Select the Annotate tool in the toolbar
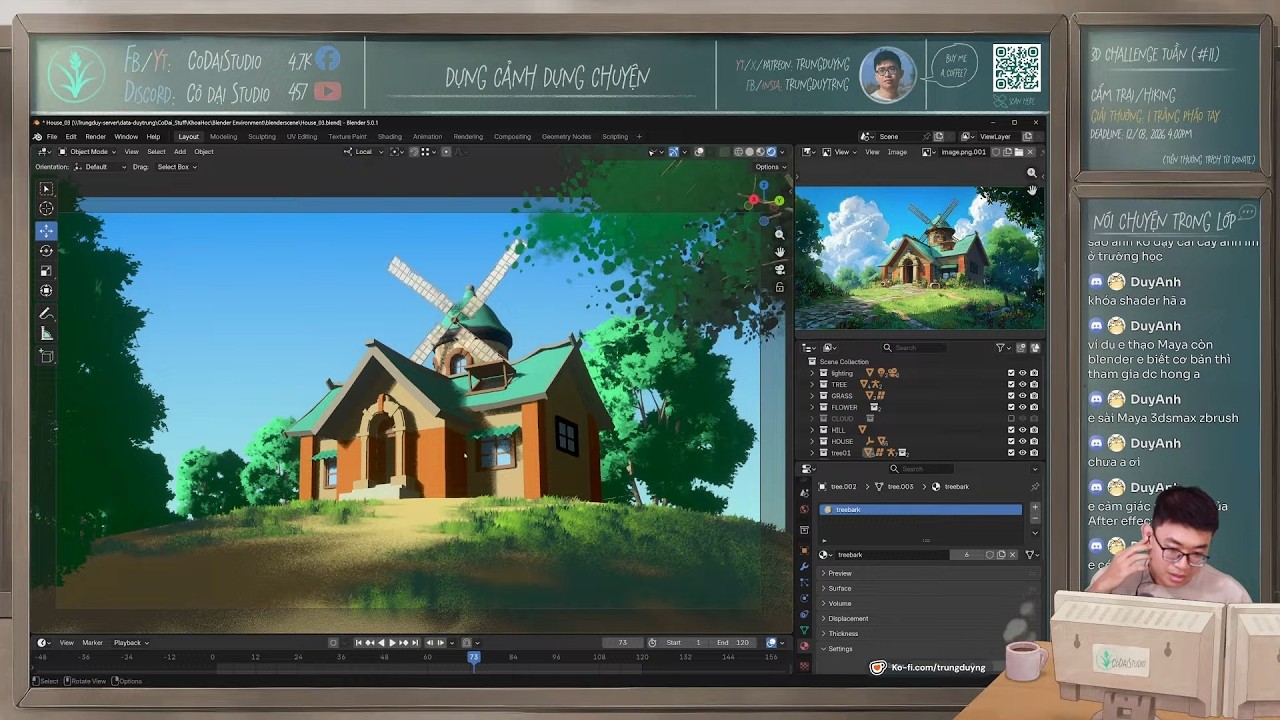Image resolution: width=1280 pixels, height=720 pixels. (x=46, y=314)
